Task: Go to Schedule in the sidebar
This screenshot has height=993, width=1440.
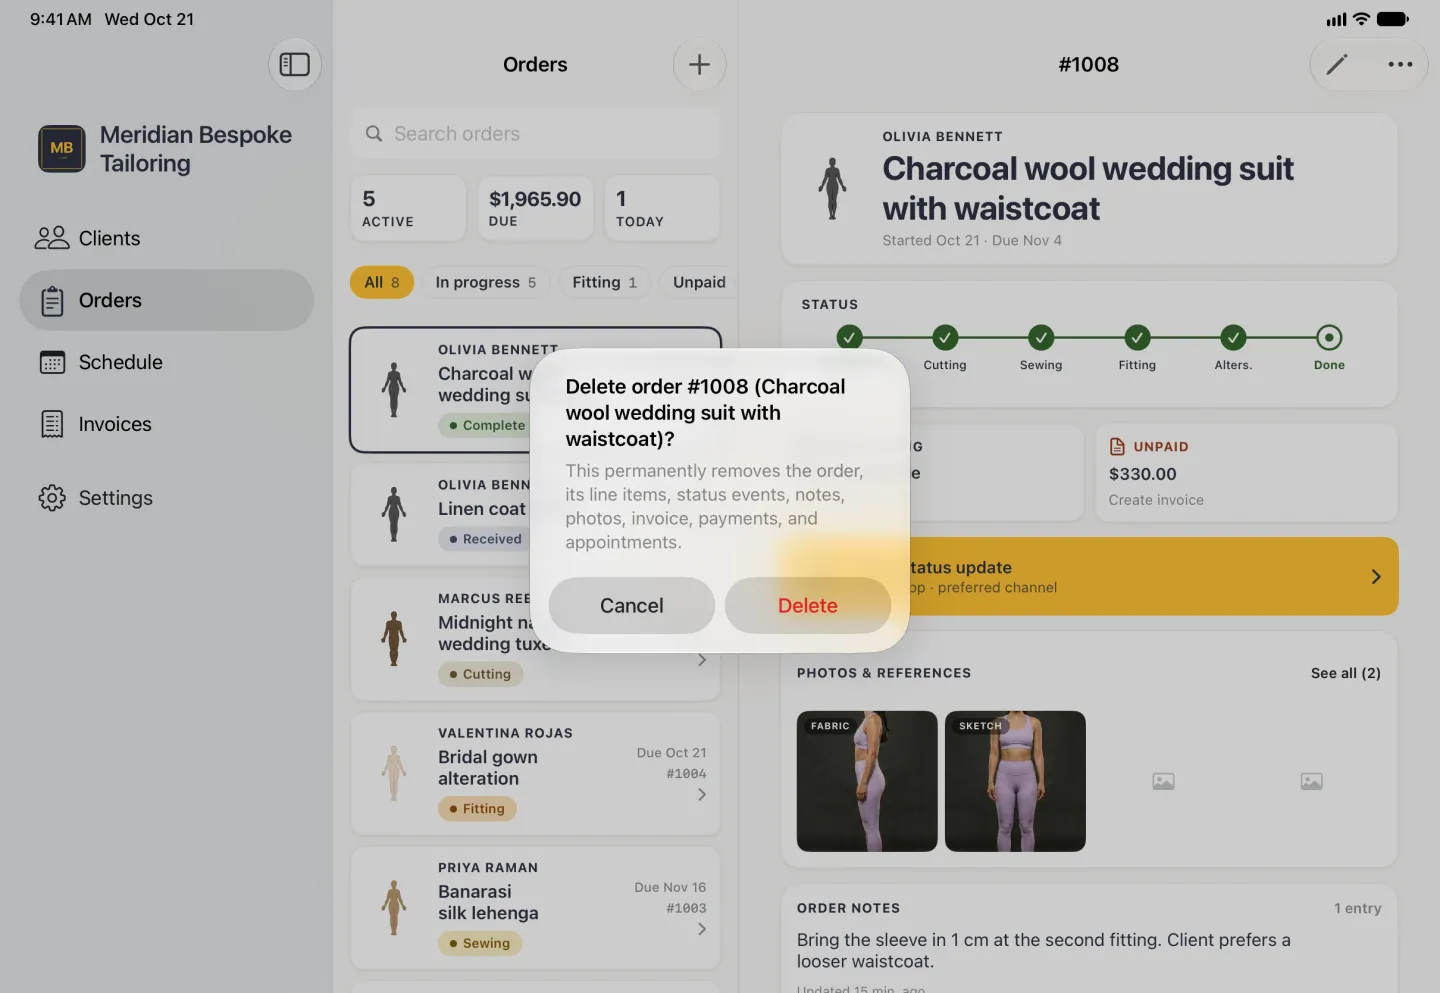Action: (x=166, y=362)
